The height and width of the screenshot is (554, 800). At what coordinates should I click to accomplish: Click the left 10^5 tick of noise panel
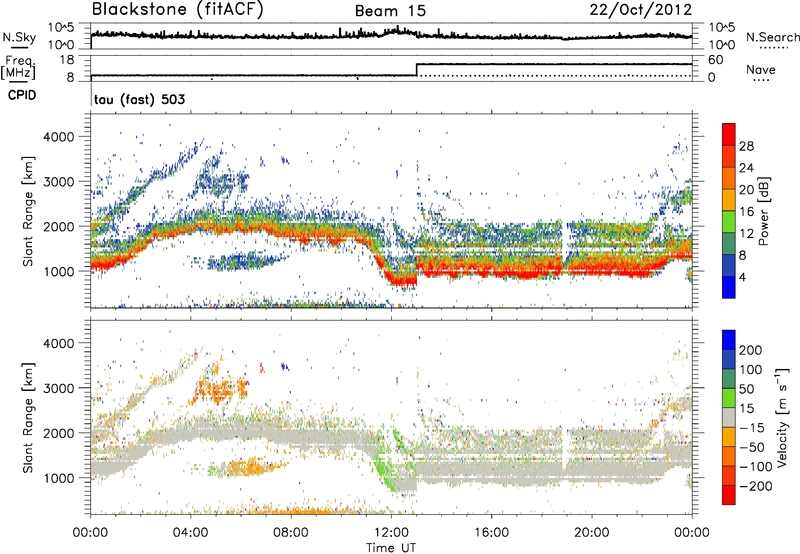pyautogui.click(x=61, y=28)
